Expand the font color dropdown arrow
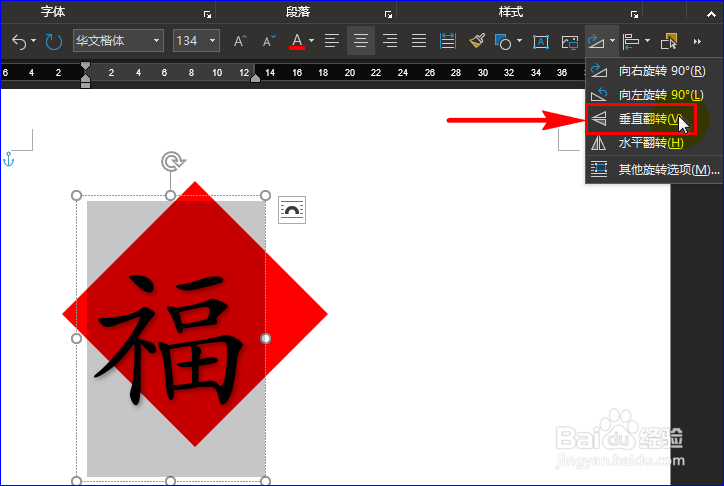Image resolution: width=724 pixels, height=486 pixels. tap(312, 41)
